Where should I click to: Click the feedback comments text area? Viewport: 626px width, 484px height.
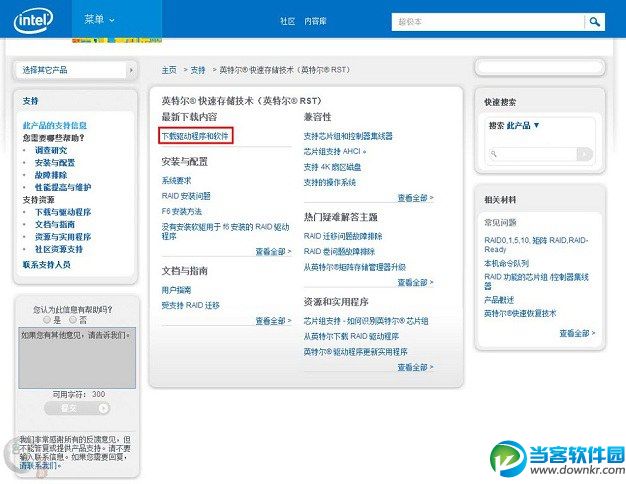tap(77, 358)
